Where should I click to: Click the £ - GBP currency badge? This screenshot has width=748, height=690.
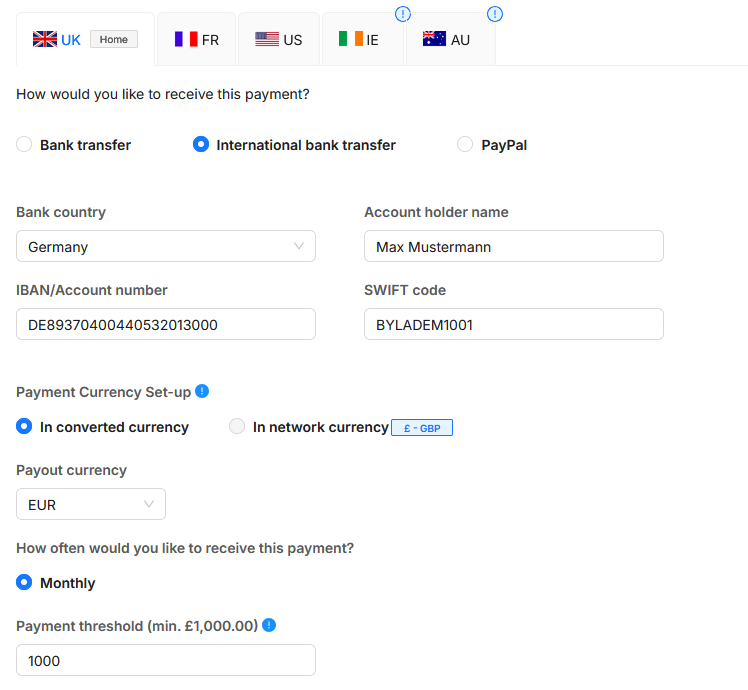pyautogui.click(x=422, y=428)
